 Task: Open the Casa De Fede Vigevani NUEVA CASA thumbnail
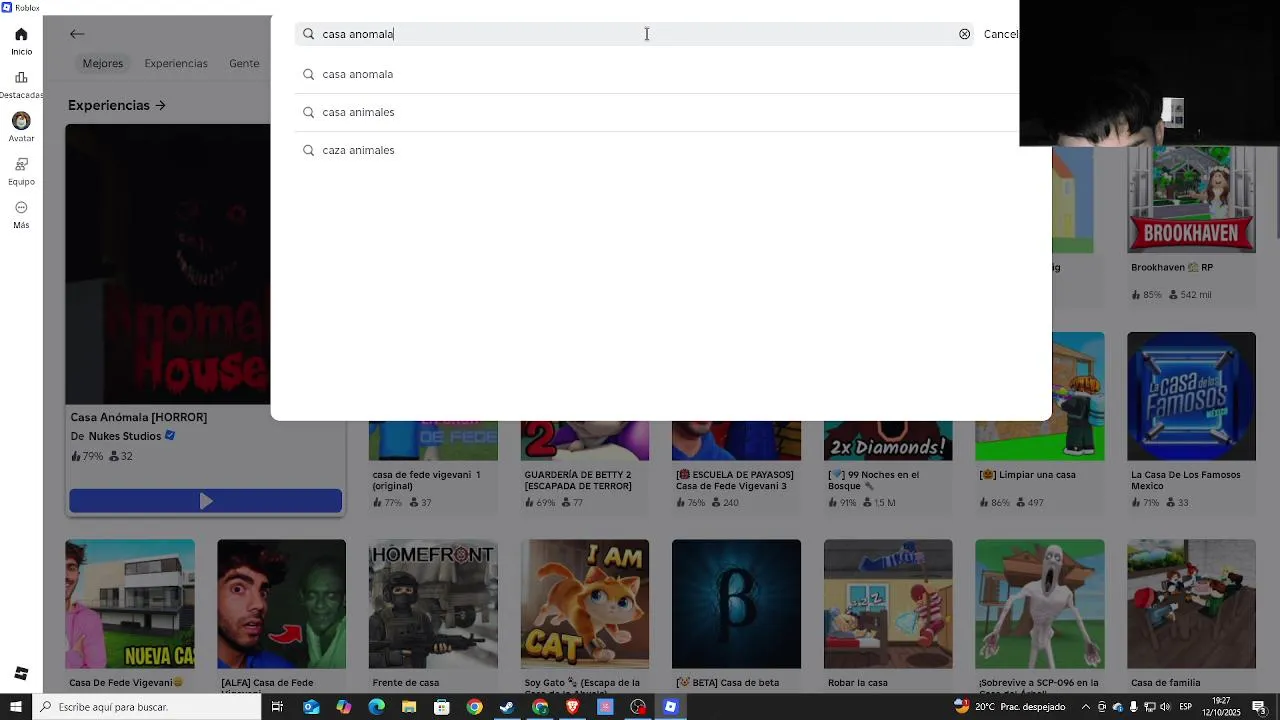(x=130, y=604)
